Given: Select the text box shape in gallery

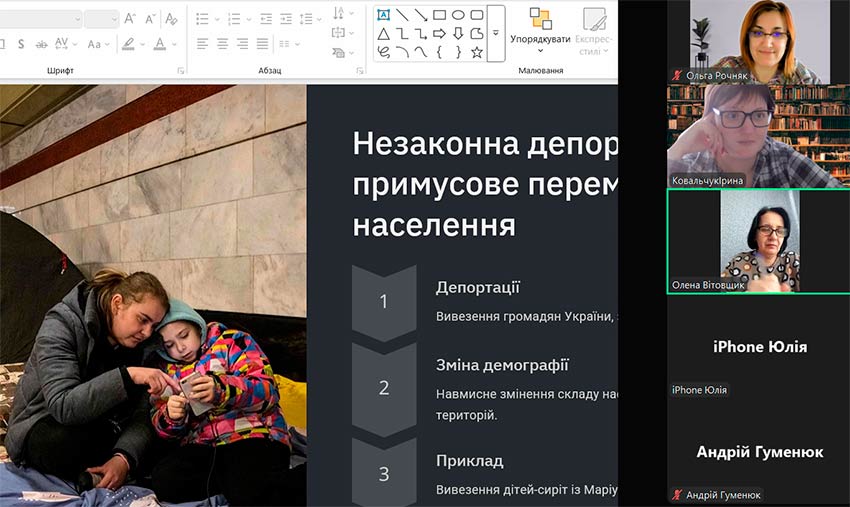Looking at the screenshot, I should click(x=383, y=15).
